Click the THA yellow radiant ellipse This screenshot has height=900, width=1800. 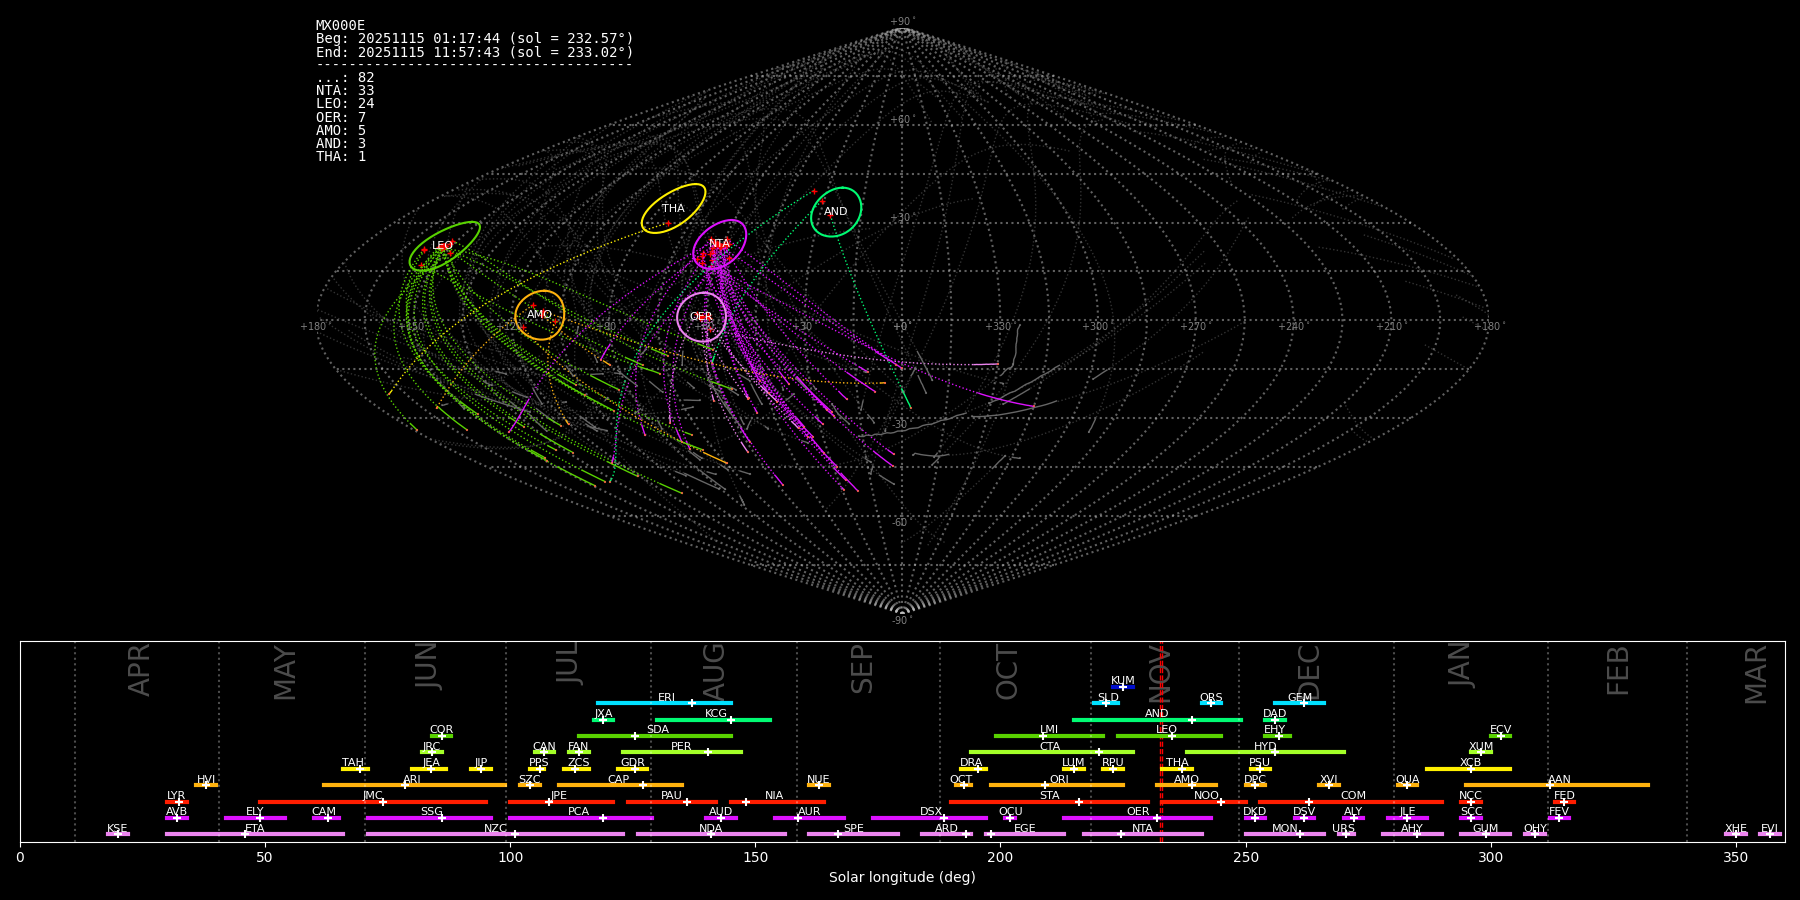pyautogui.click(x=673, y=209)
